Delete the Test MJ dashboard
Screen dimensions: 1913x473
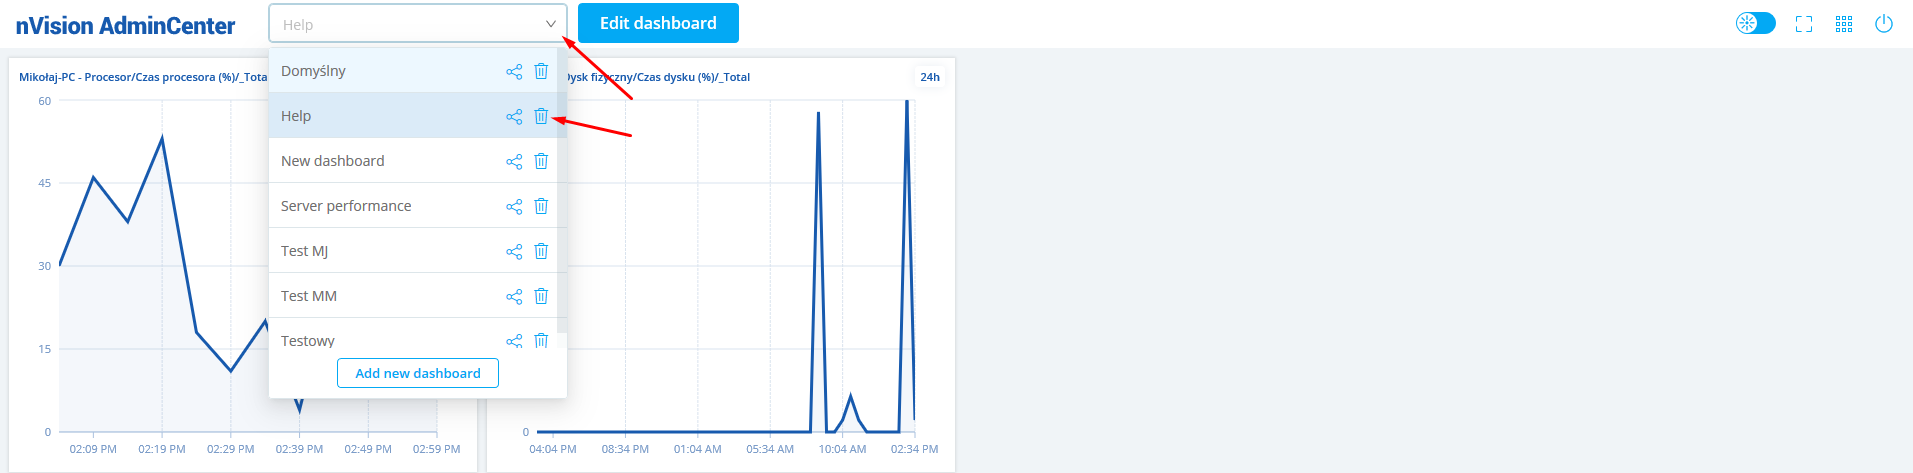541,251
